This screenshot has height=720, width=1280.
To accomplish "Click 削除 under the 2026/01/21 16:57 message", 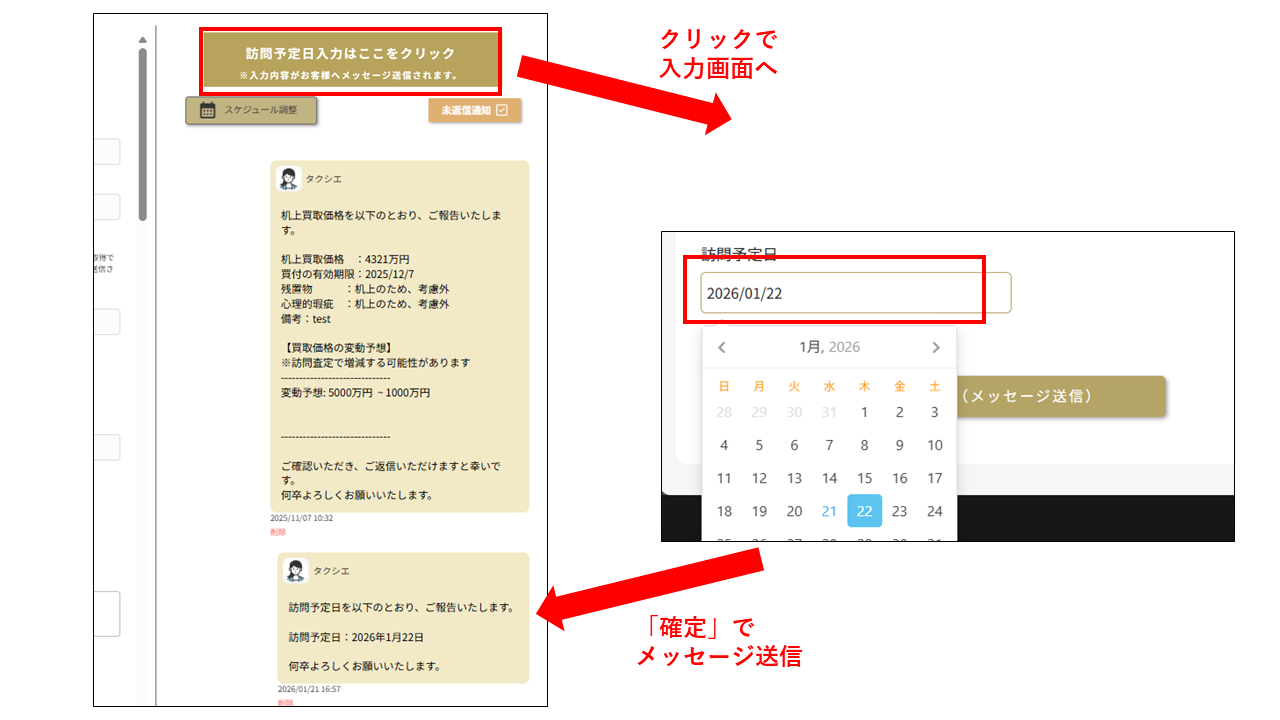I will [285, 703].
